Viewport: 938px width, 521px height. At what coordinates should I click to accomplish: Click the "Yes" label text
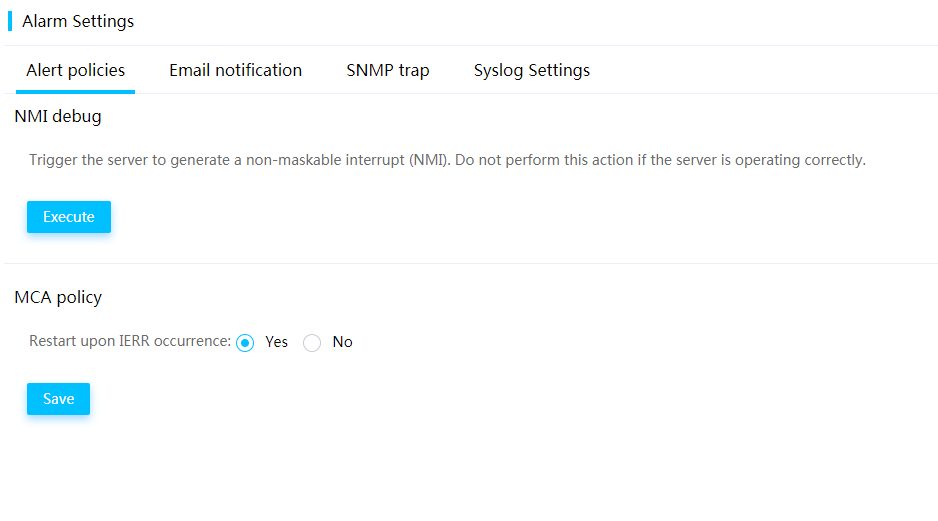coord(276,342)
